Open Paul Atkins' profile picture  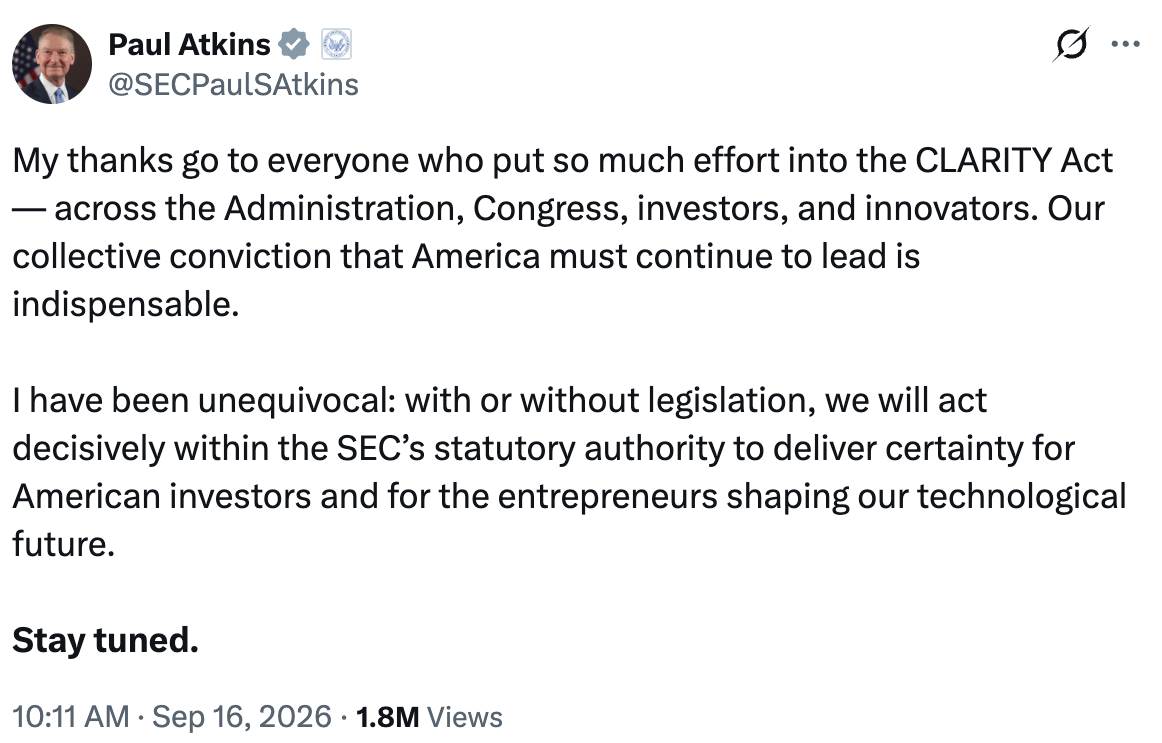point(52,64)
